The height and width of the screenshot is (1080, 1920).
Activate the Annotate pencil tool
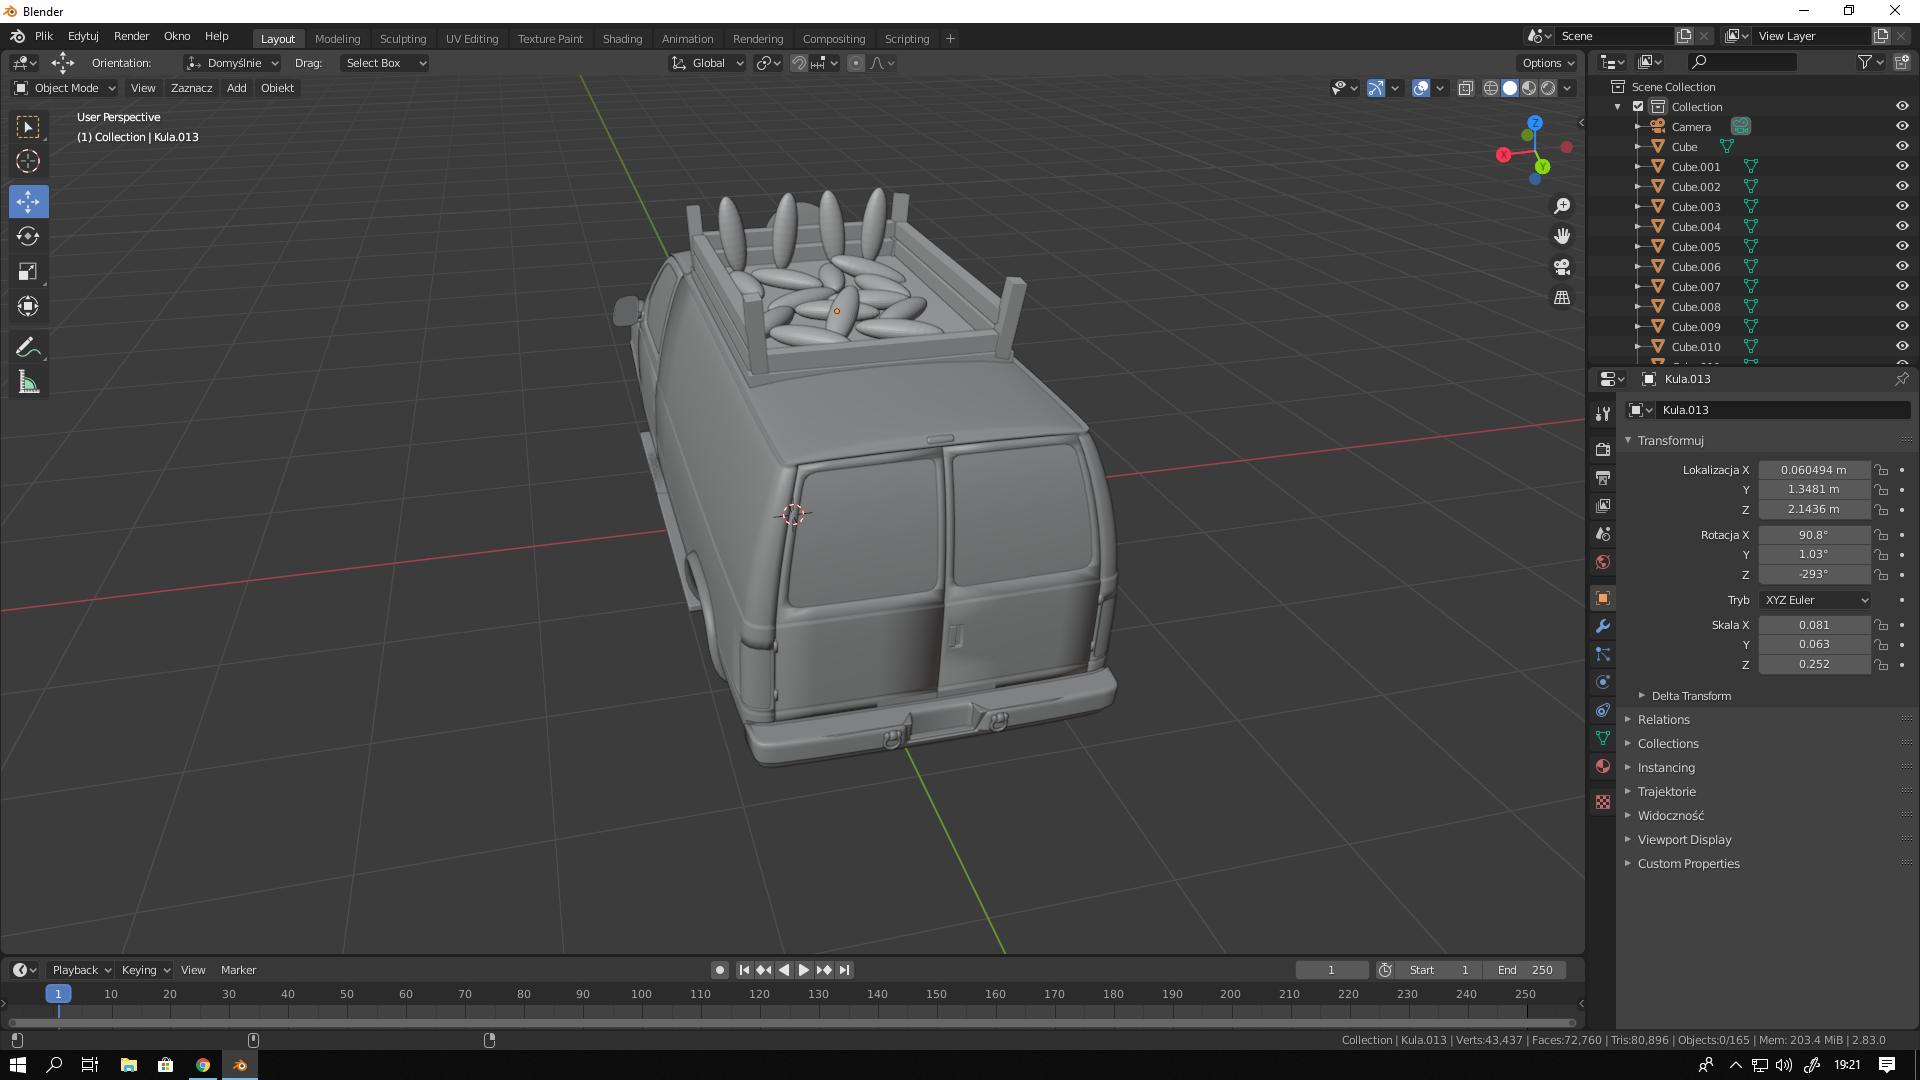pos(28,347)
